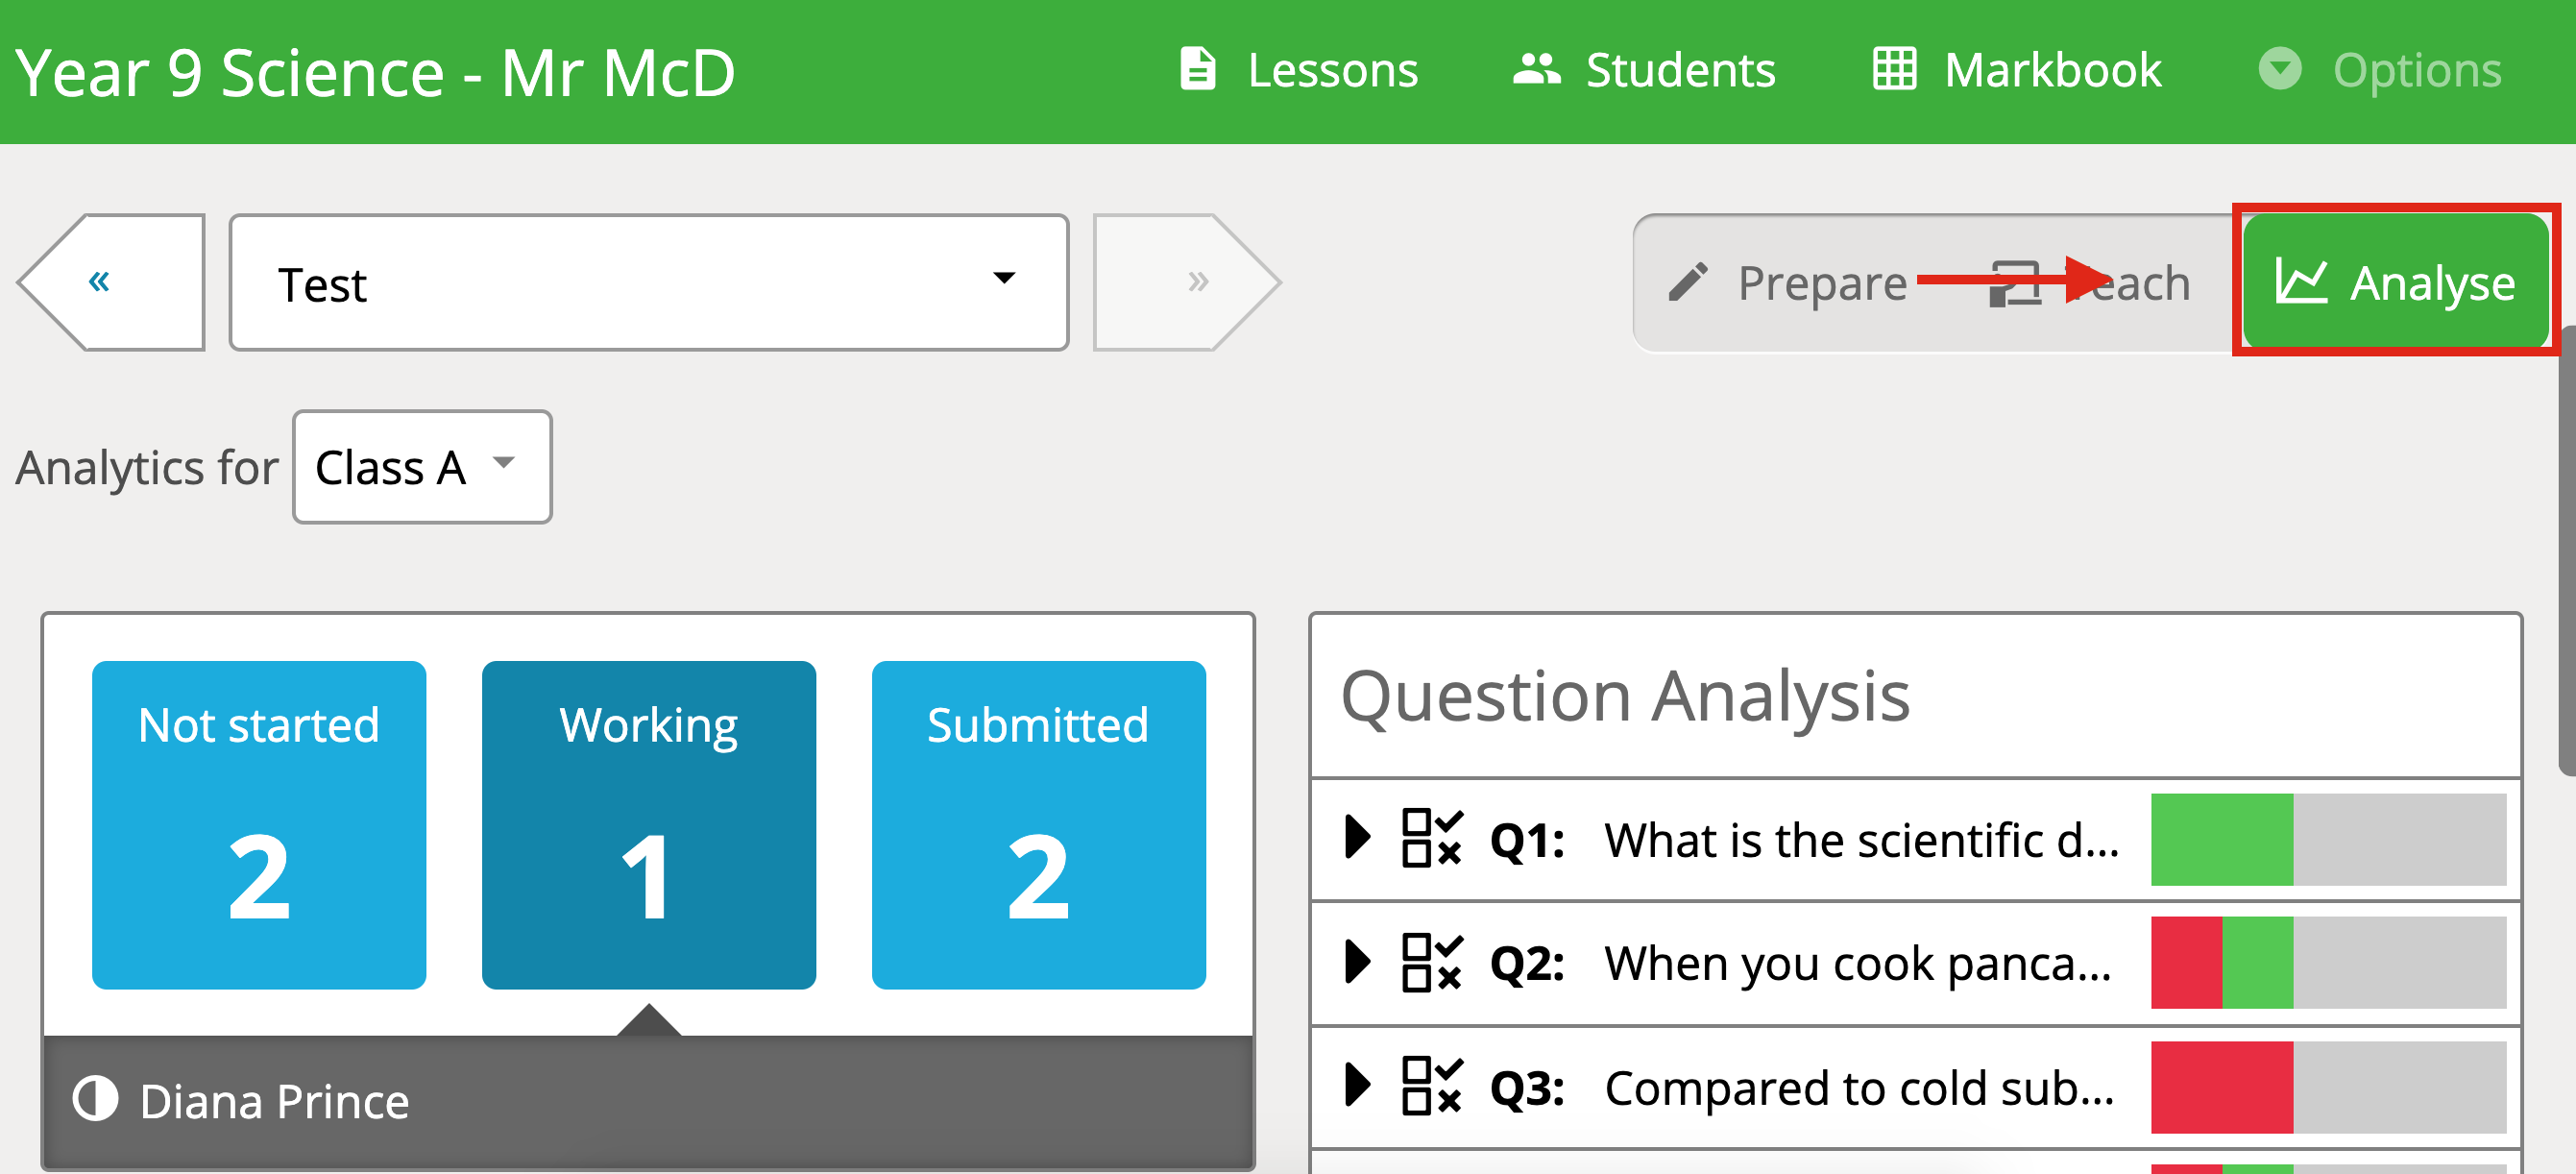Open 'Compared to cold sub...' question
The height and width of the screenshot is (1174, 2576).
pos(1859,1087)
